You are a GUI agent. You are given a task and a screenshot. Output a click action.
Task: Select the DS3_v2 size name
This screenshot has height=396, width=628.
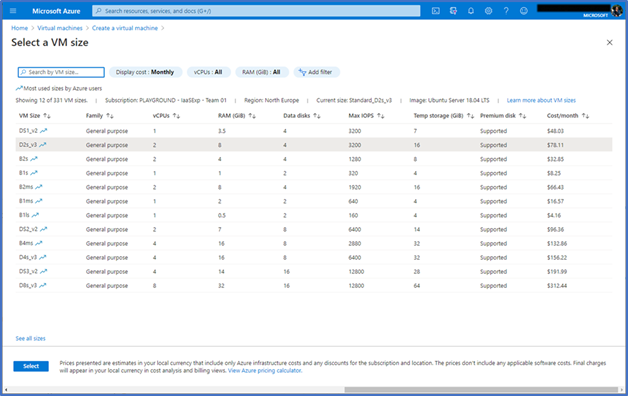tap(28, 271)
